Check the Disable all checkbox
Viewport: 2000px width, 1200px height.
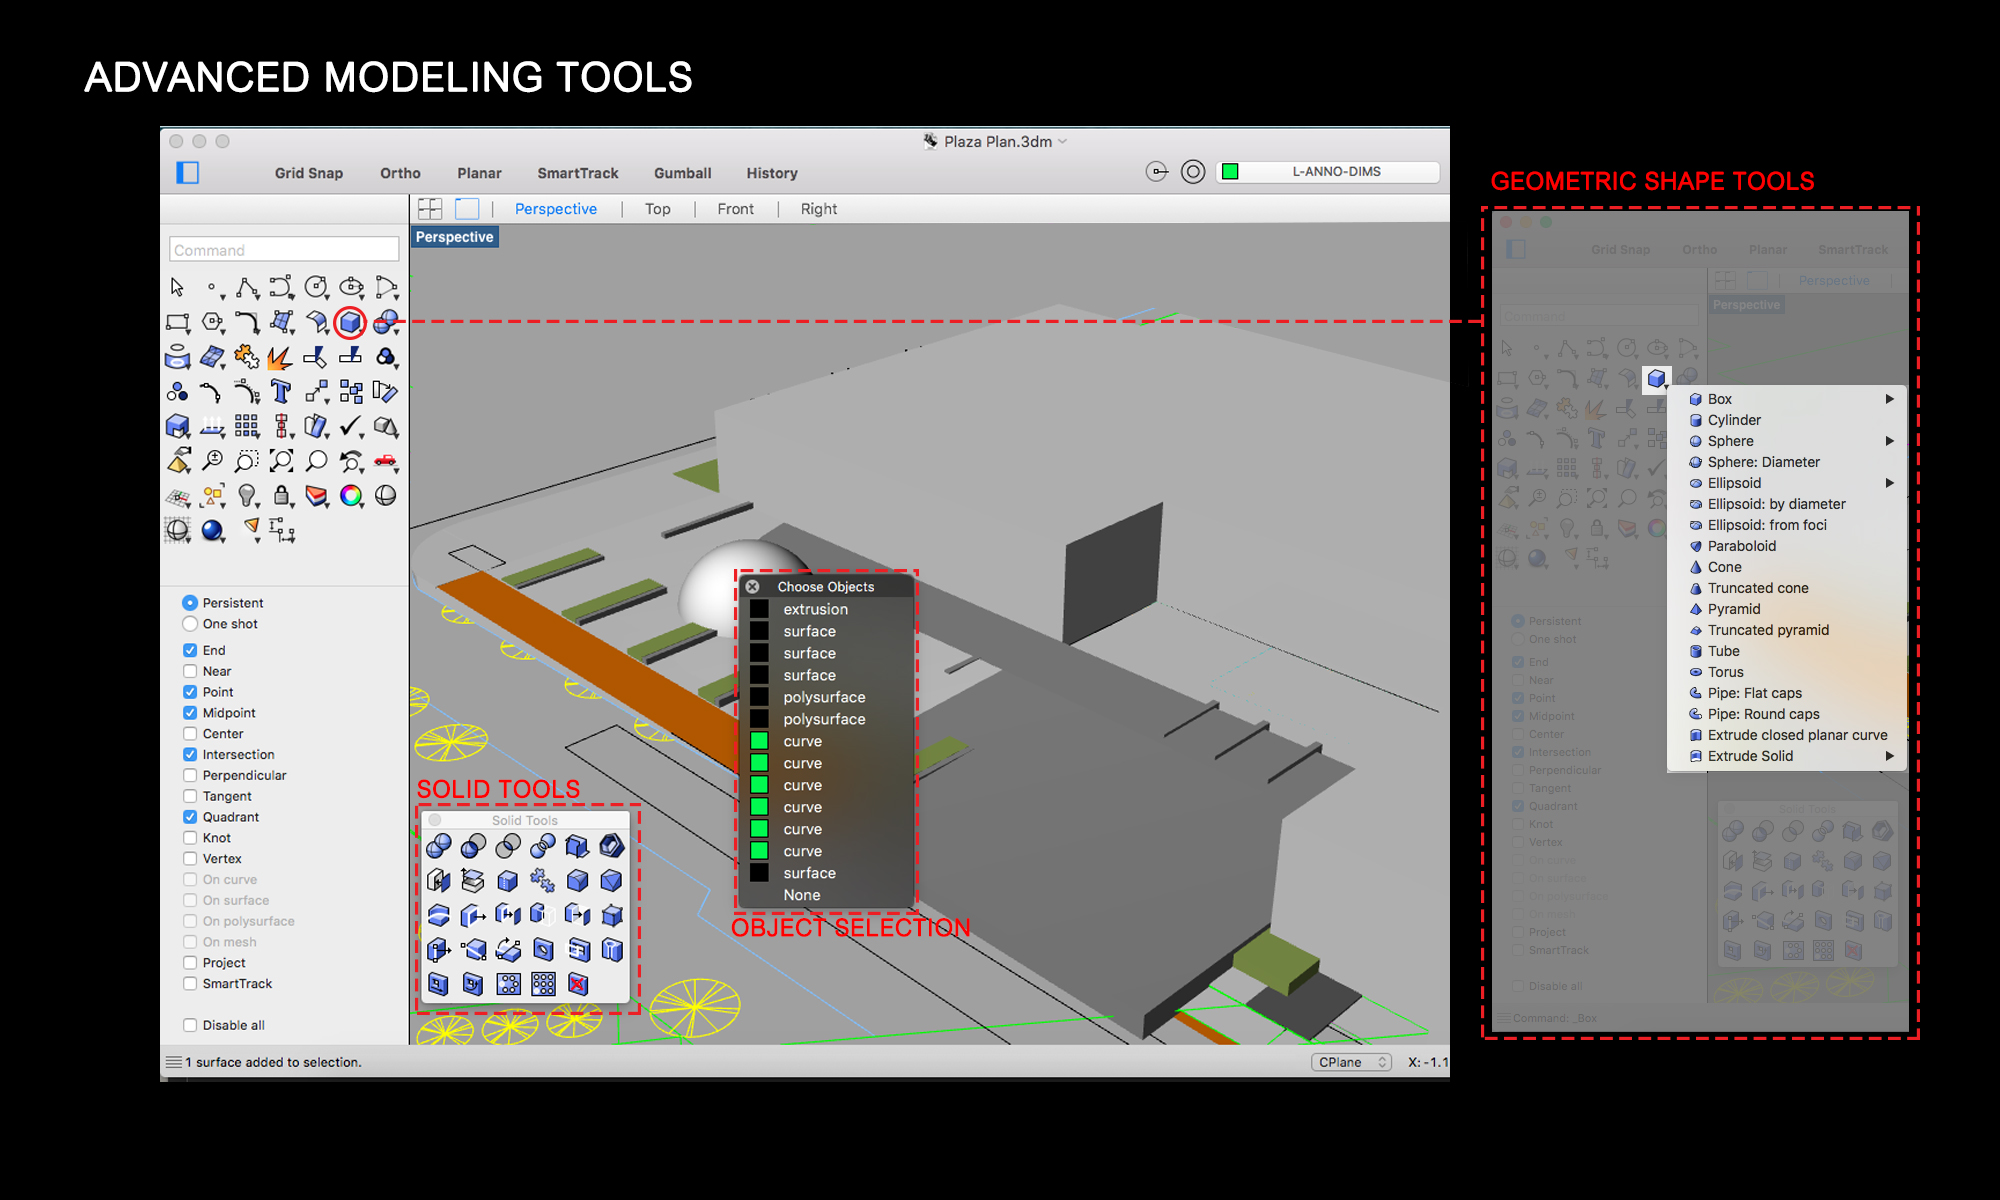(x=190, y=1025)
